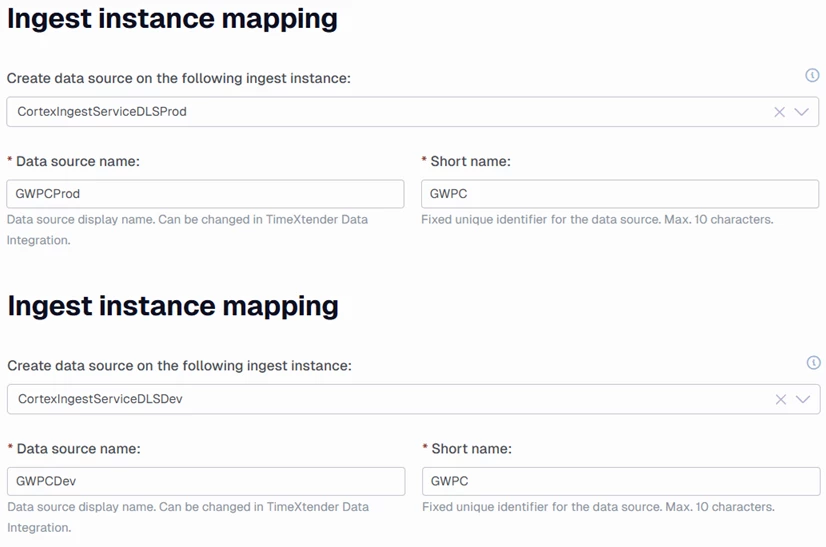The height and width of the screenshot is (547, 826).
Task: Click the Short name label in the Dev mapping
Action: click(471, 449)
